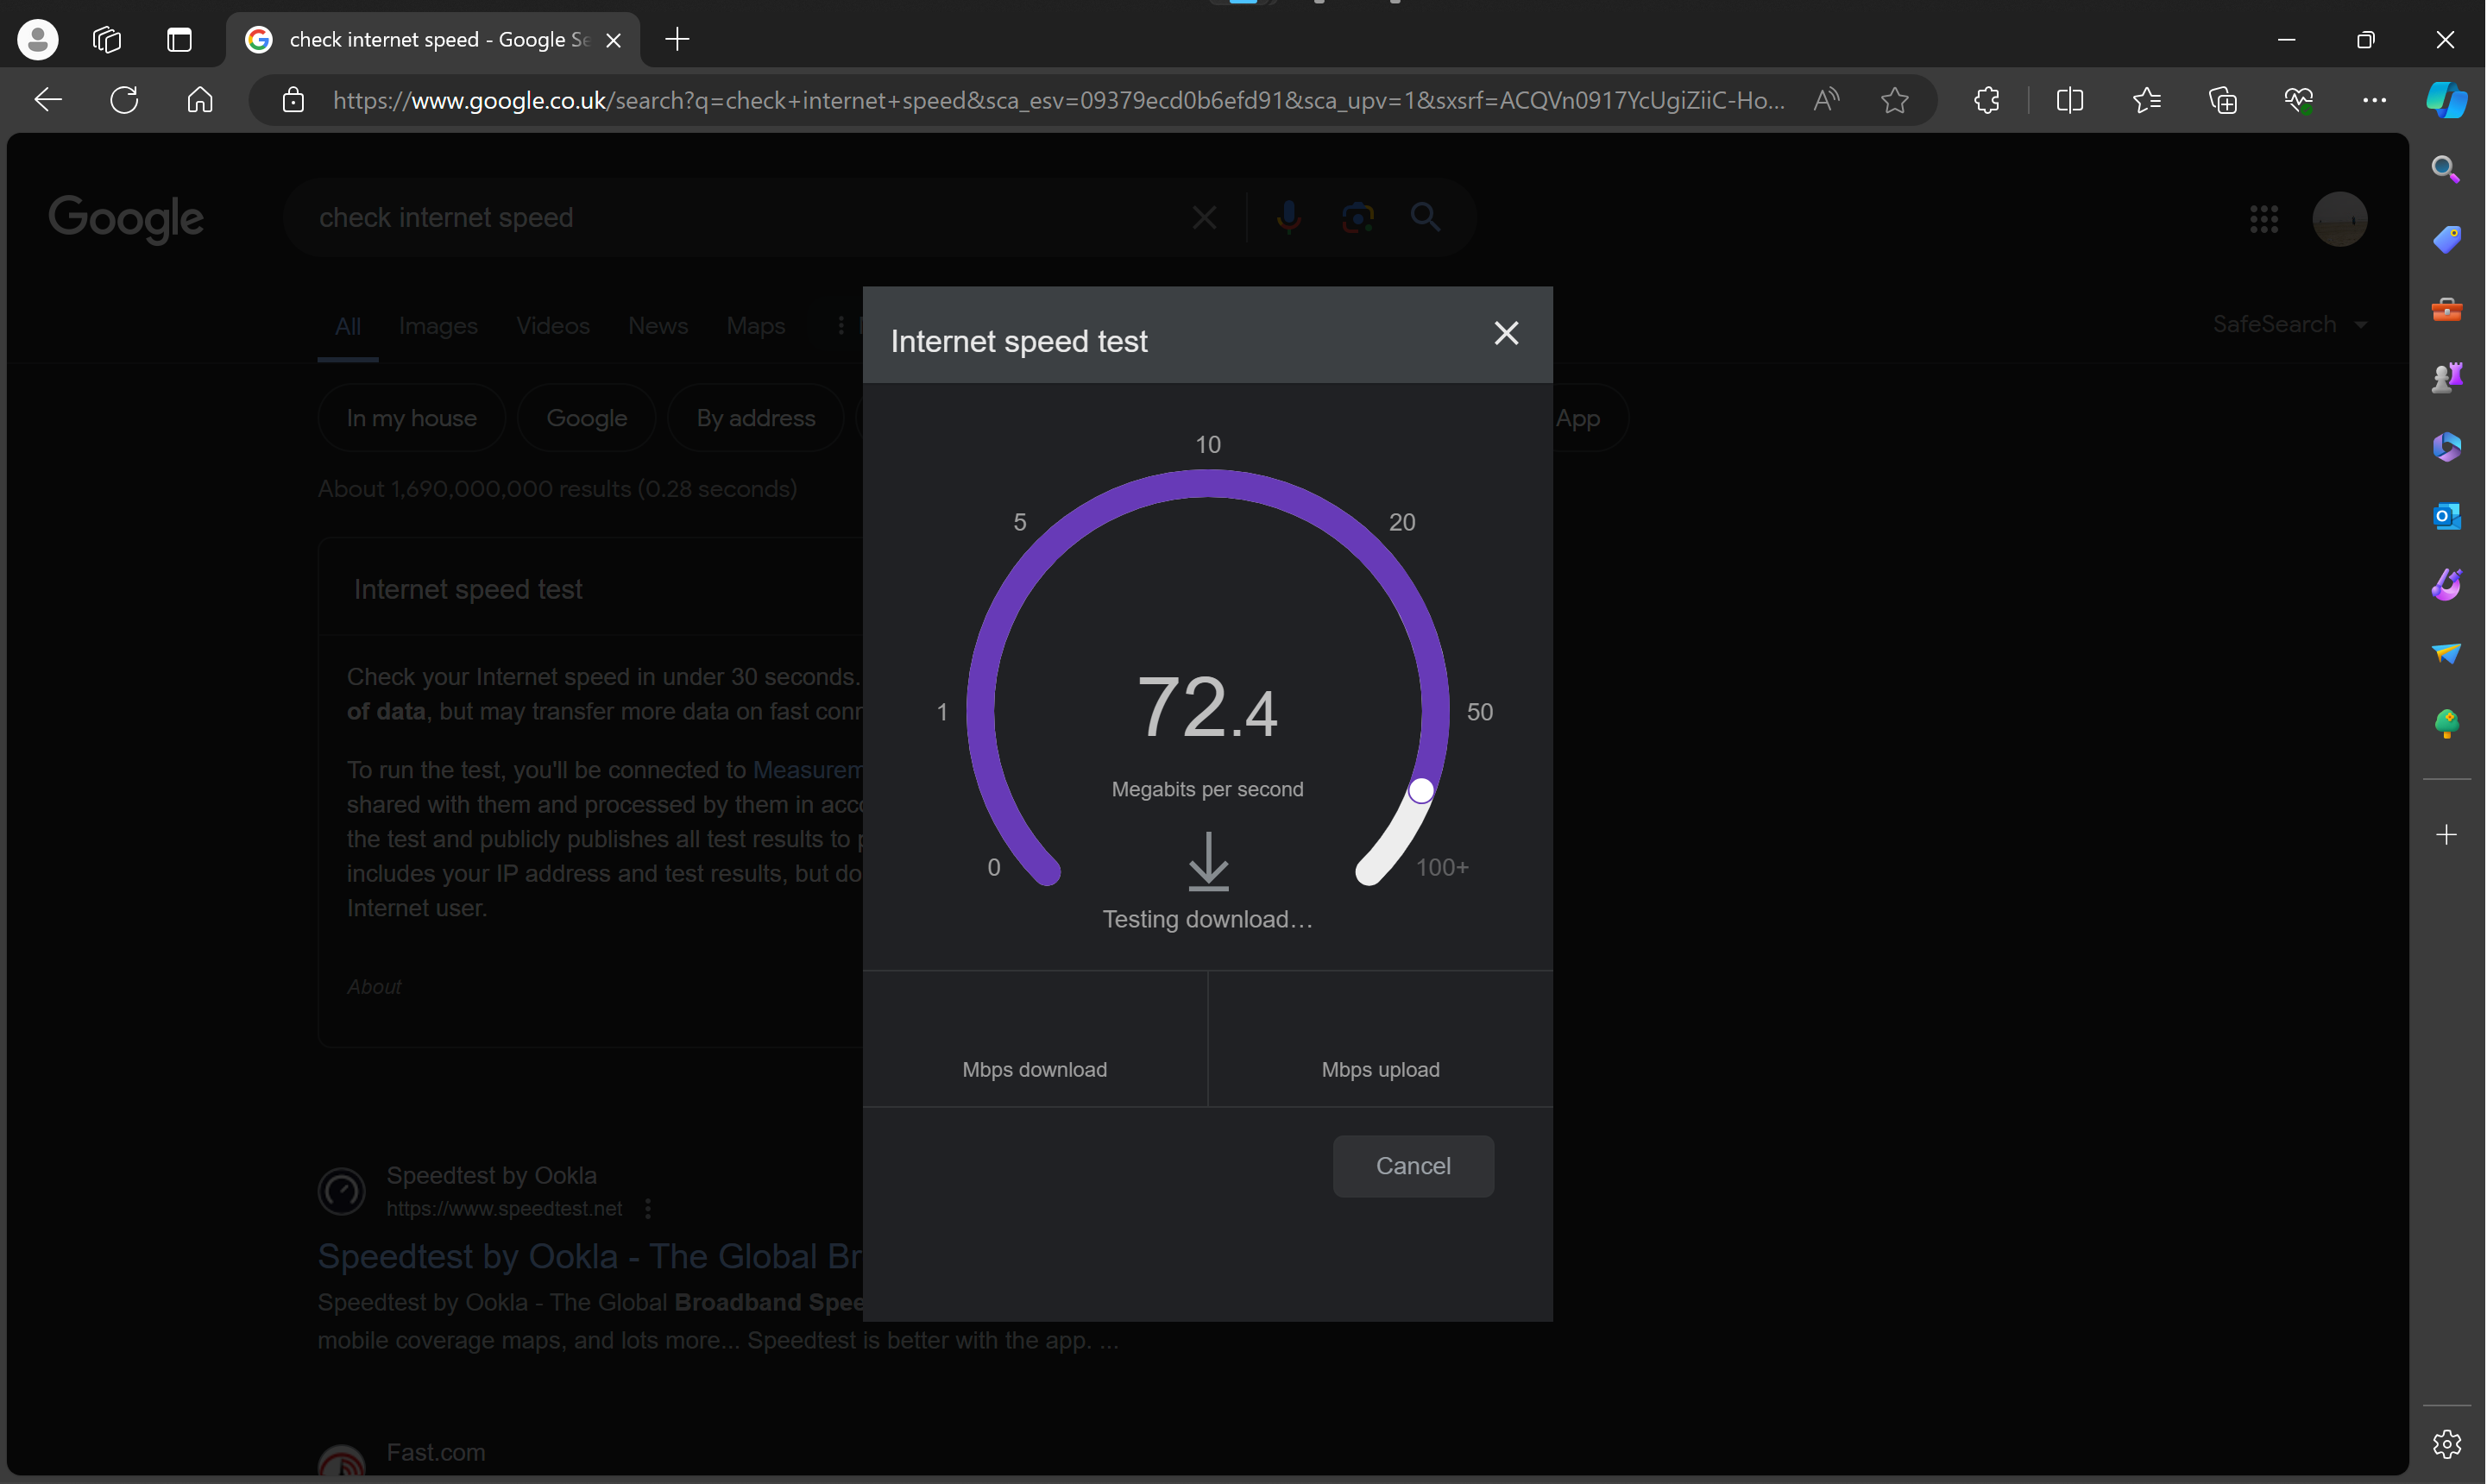
Task: Select the All results tab
Action: 347,326
